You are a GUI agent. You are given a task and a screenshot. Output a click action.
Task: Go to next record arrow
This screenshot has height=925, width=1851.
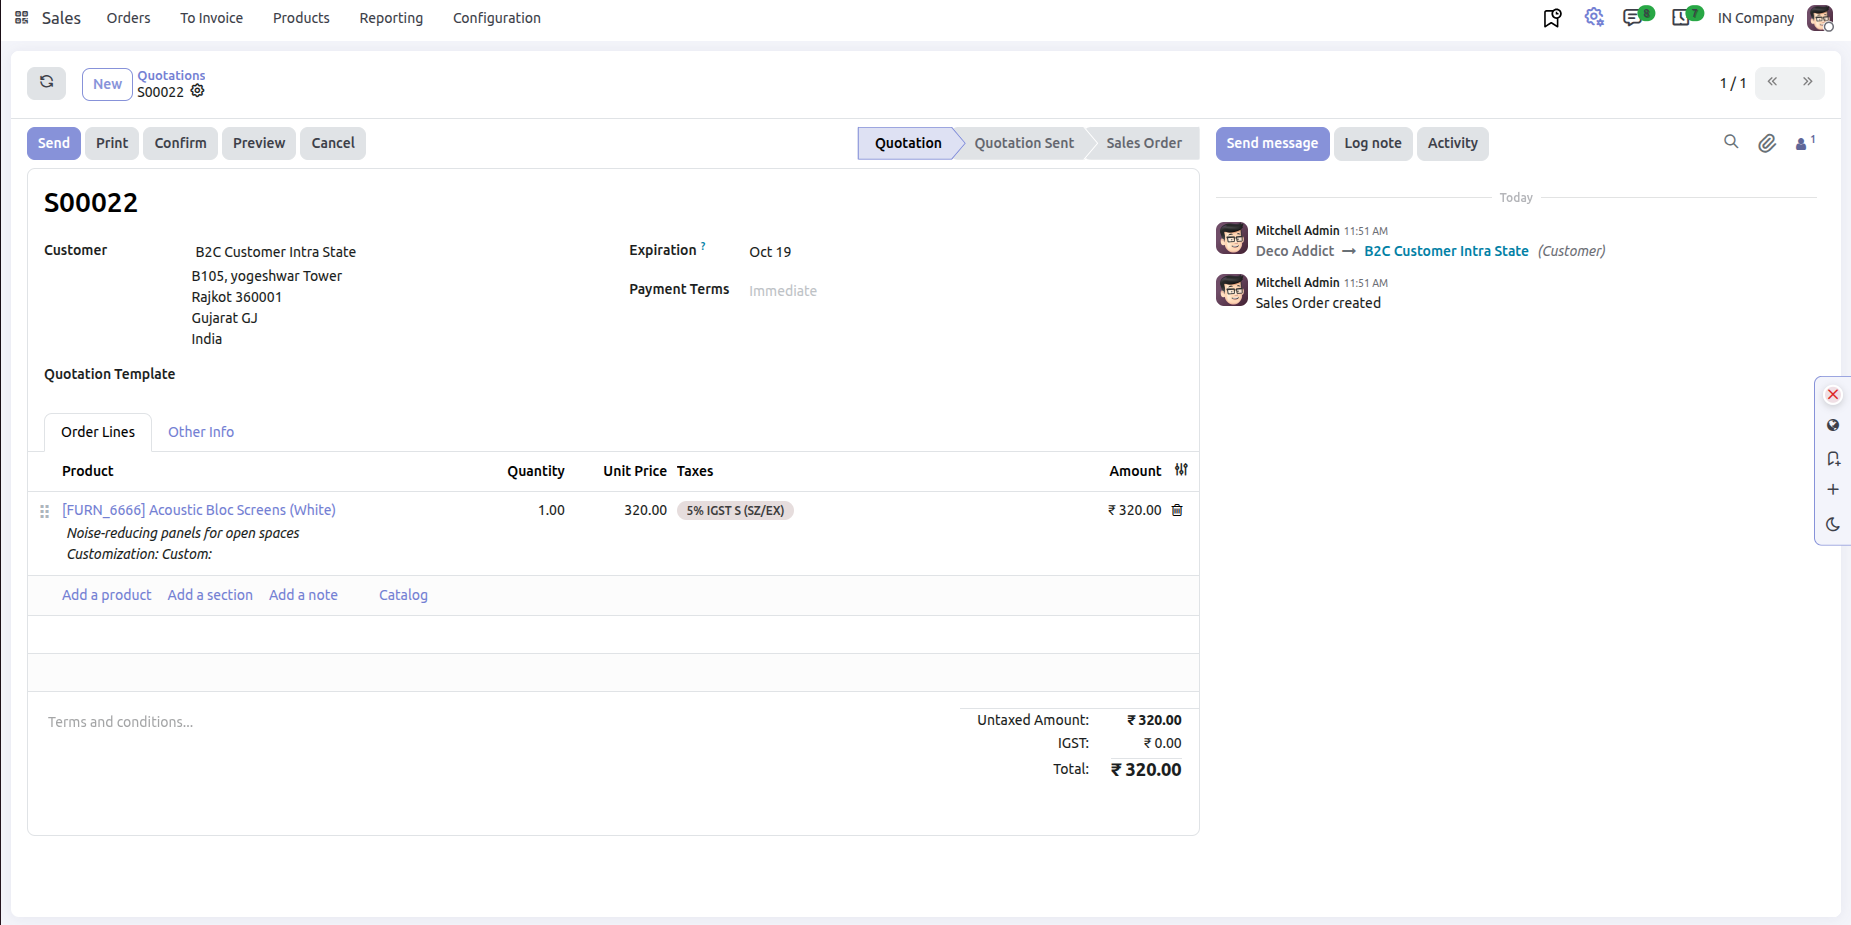point(1807,83)
